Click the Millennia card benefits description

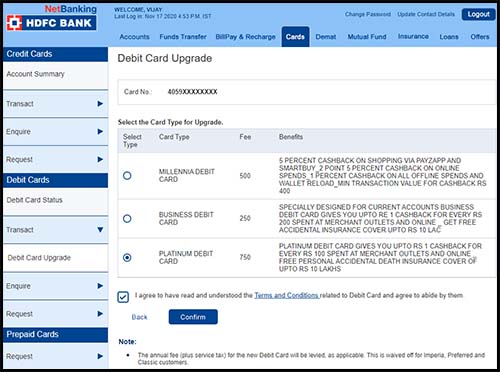382,176
